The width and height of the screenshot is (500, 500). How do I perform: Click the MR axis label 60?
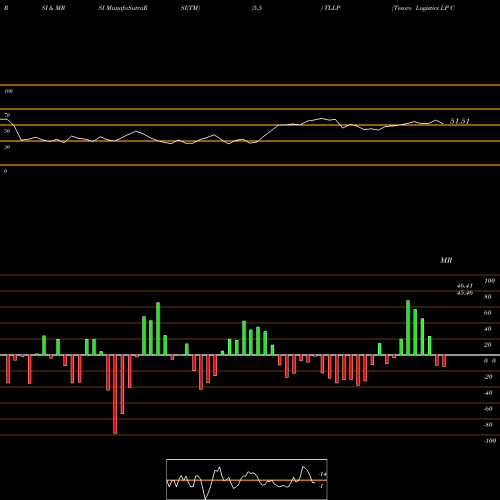(x=488, y=313)
